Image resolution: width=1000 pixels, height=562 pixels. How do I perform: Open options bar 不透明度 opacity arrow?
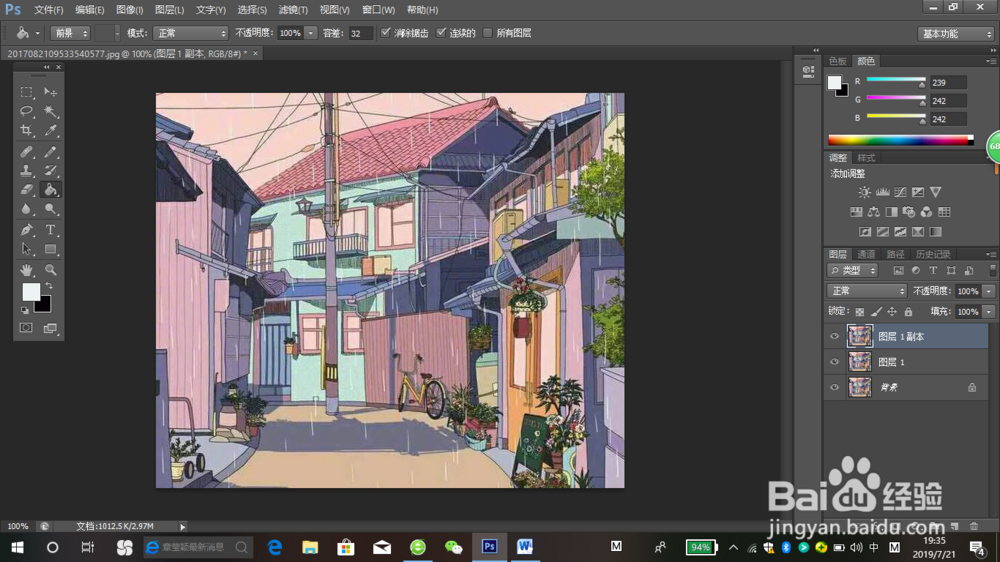coord(311,33)
